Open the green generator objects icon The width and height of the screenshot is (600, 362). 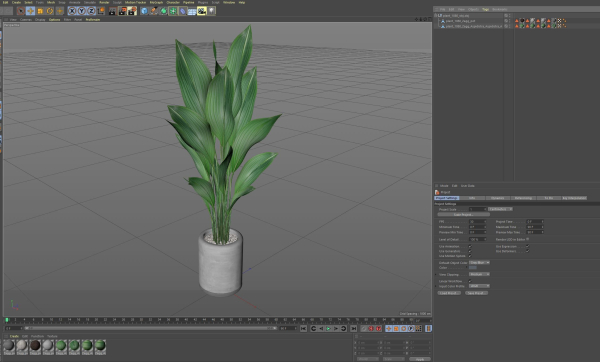point(163,11)
